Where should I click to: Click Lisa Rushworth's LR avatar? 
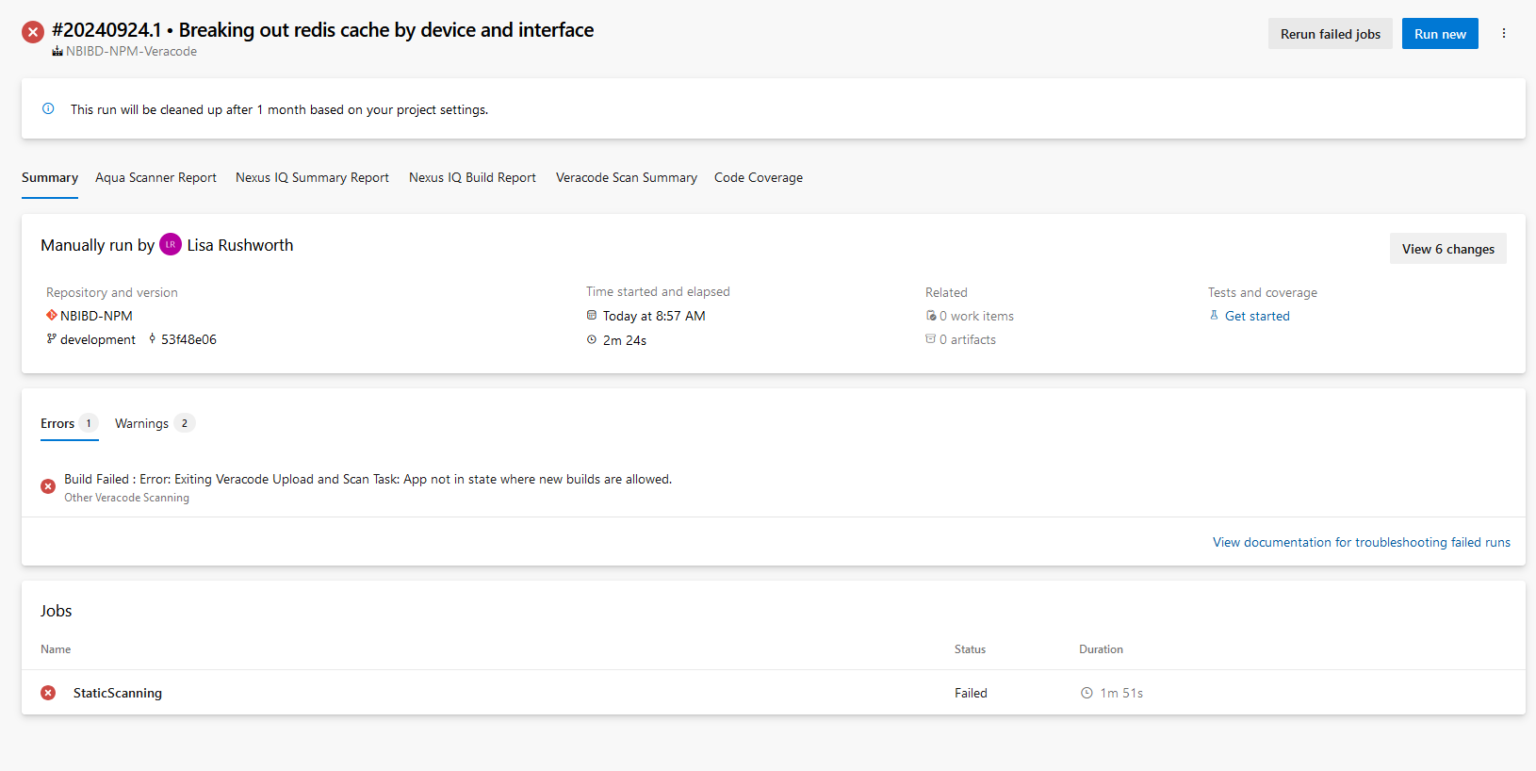(170, 244)
